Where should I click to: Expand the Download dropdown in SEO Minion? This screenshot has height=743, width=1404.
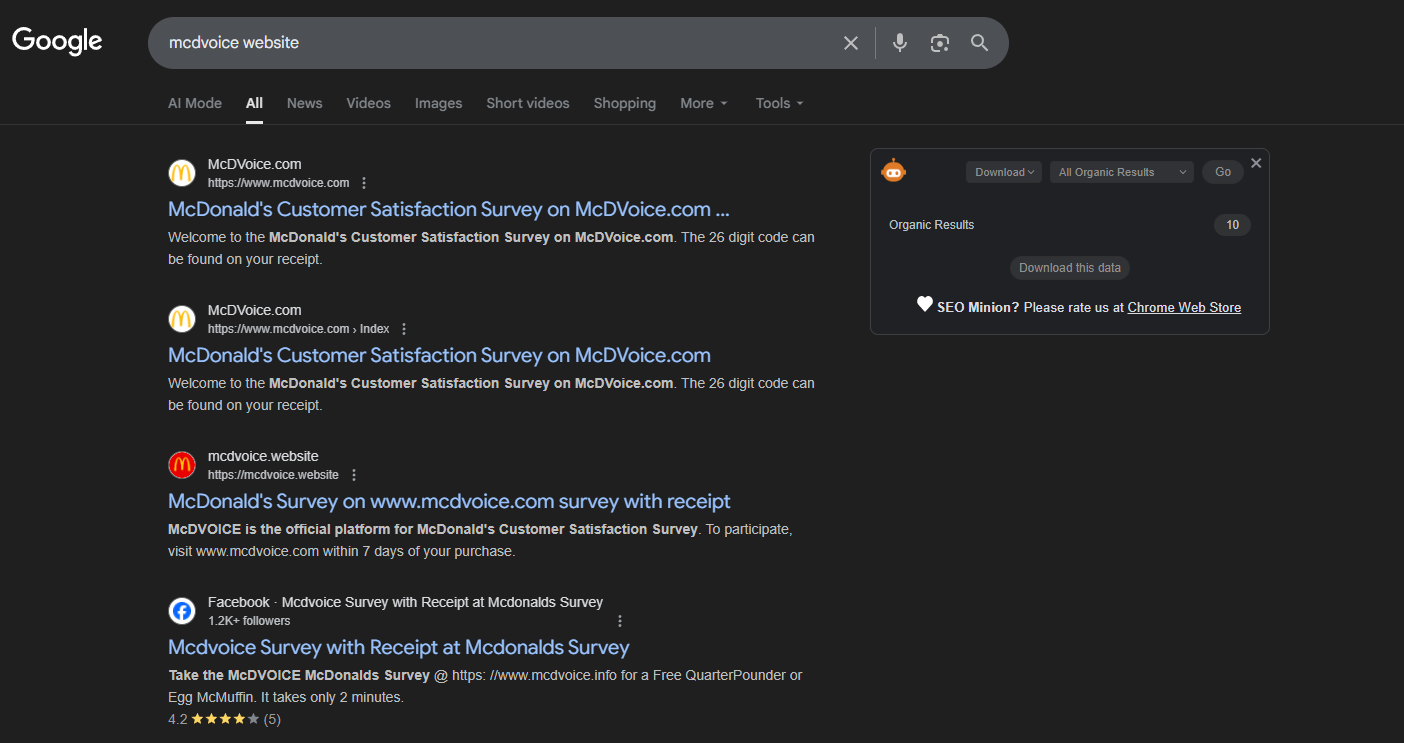pos(1004,172)
